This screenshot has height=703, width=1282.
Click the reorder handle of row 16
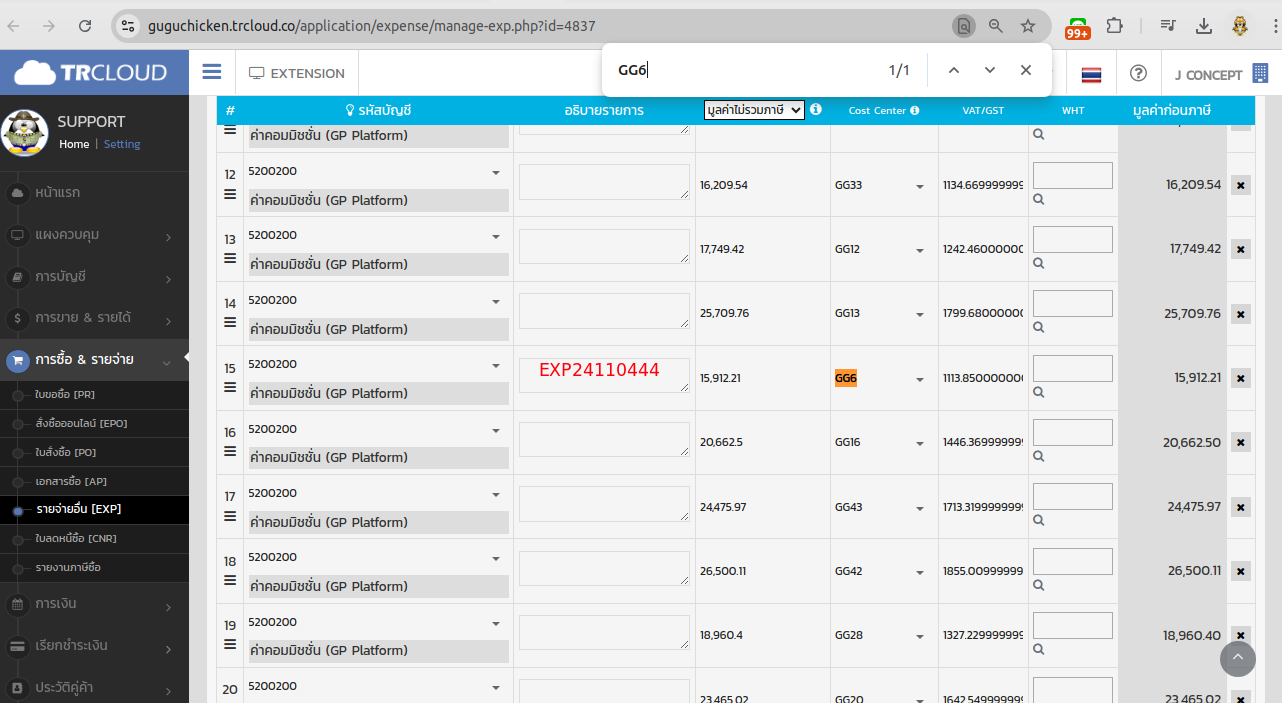pyautogui.click(x=230, y=451)
